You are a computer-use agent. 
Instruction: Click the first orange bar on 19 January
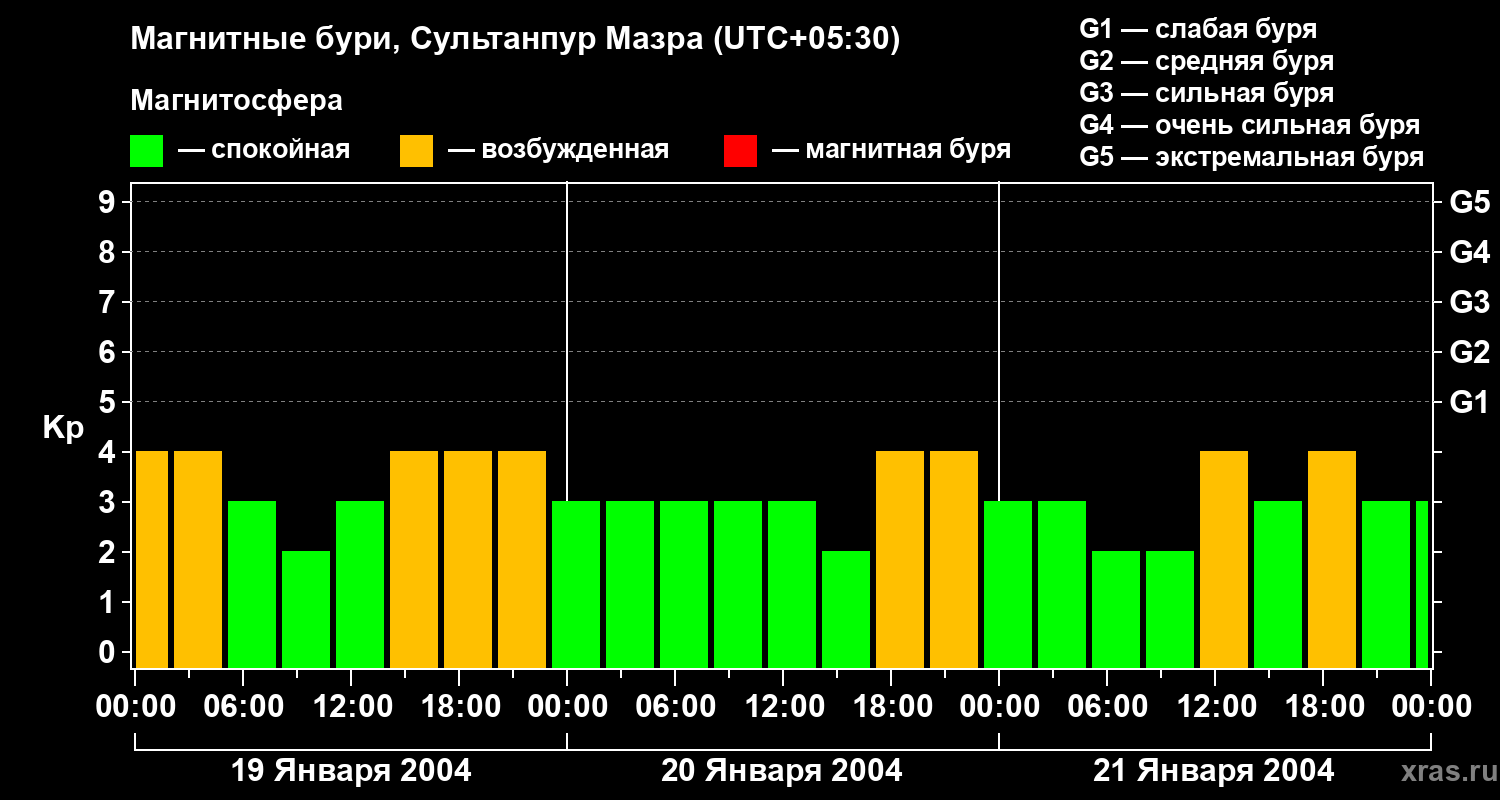(152, 558)
